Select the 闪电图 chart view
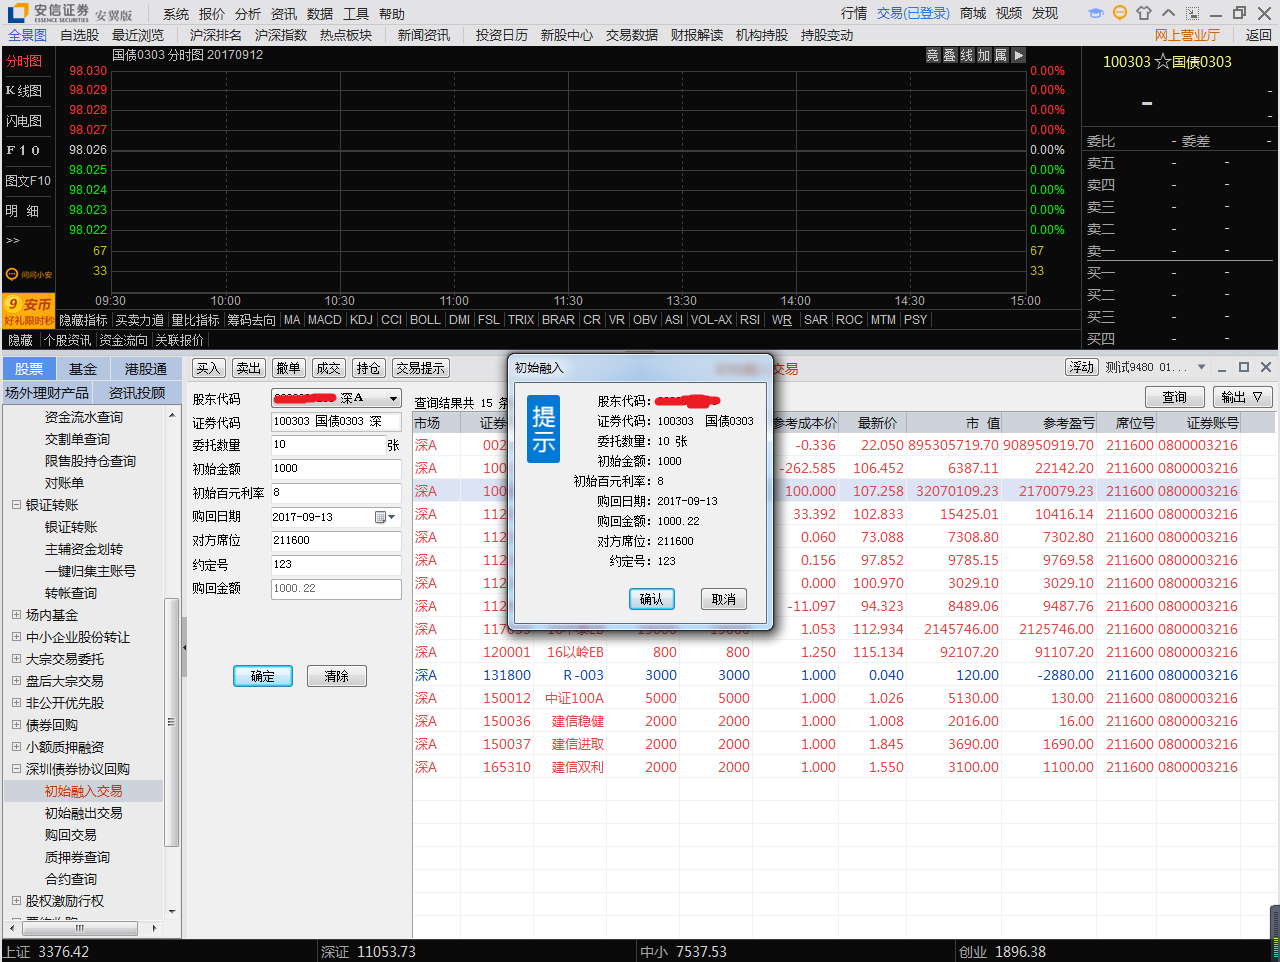The image size is (1280, 962). click(24, 121)
